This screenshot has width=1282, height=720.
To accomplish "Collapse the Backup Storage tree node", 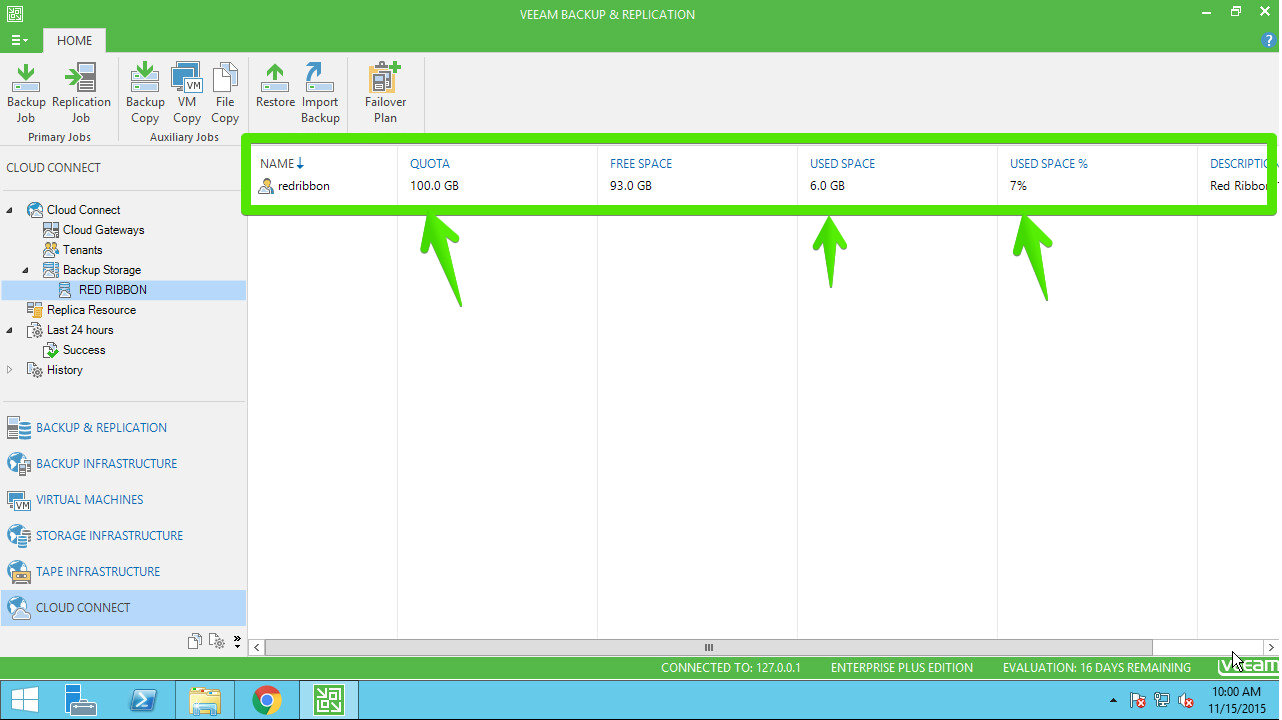I will (x=27, y=270).
